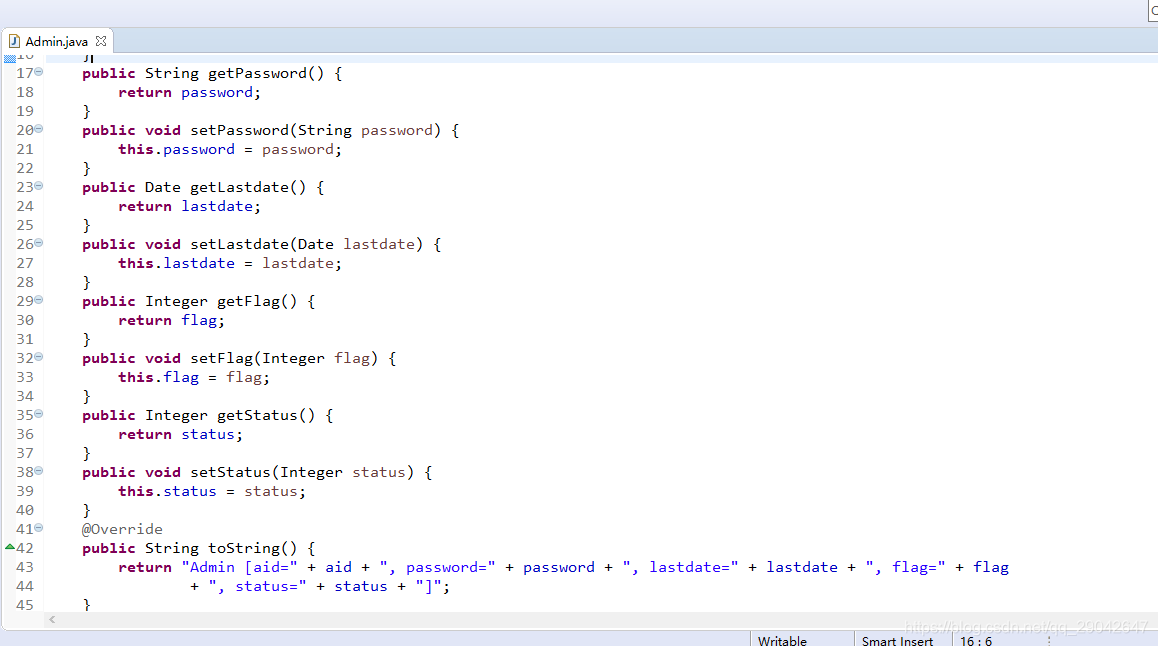The width and height of the screenshot is (1158, 646).
Task: Click the Java file icon on Admin.java tab
Action: point(14,41)
